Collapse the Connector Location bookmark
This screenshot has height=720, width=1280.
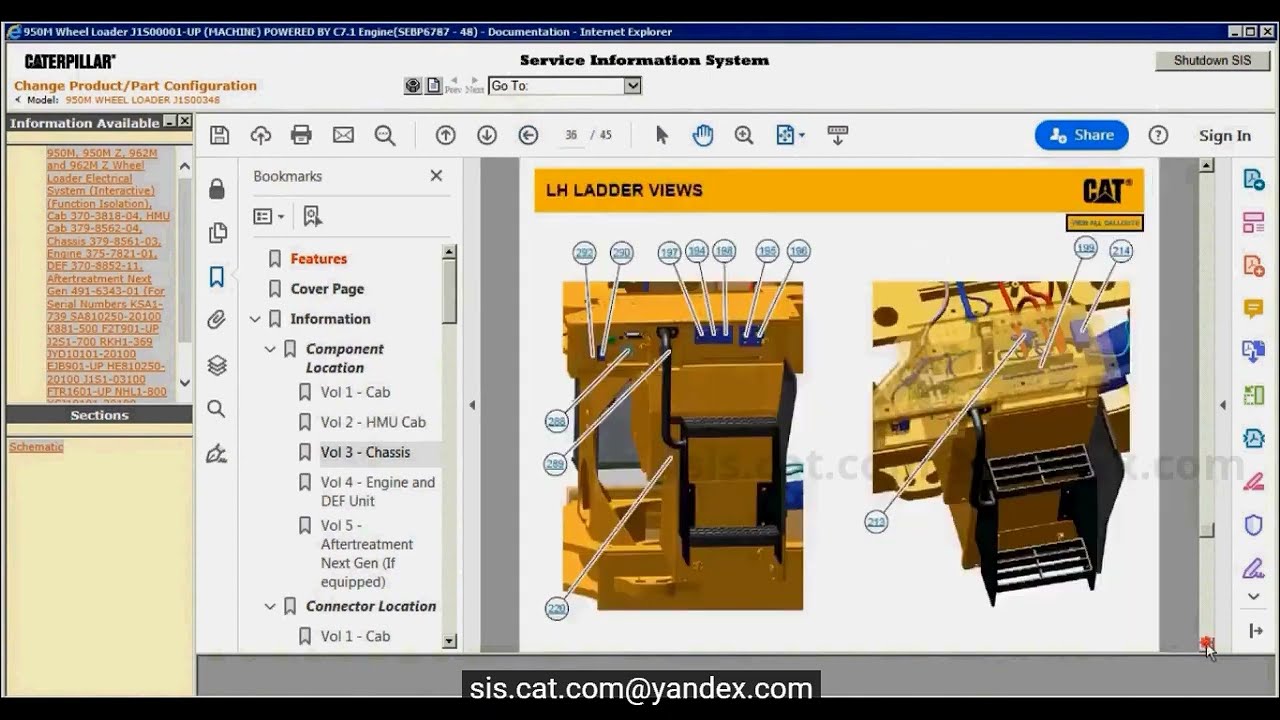pyautogui.click(x=270, y=606)
